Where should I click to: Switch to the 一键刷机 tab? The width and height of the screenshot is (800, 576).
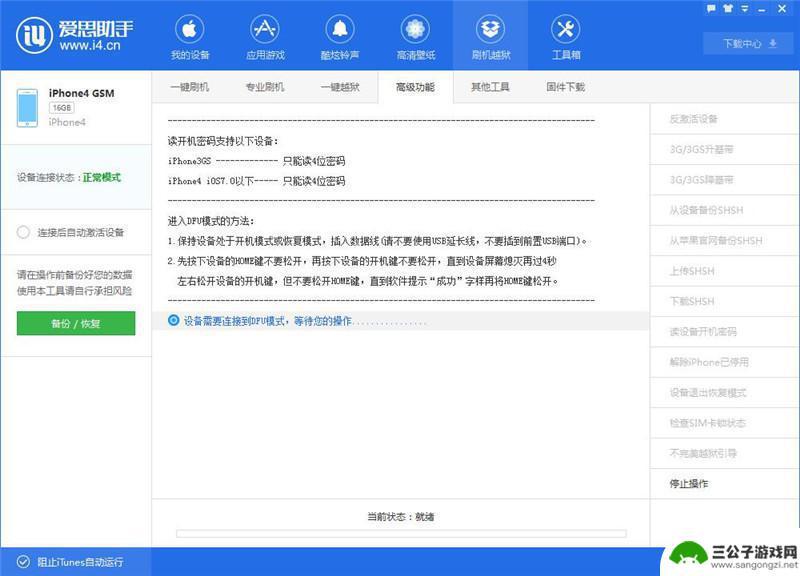pos(189,87)
